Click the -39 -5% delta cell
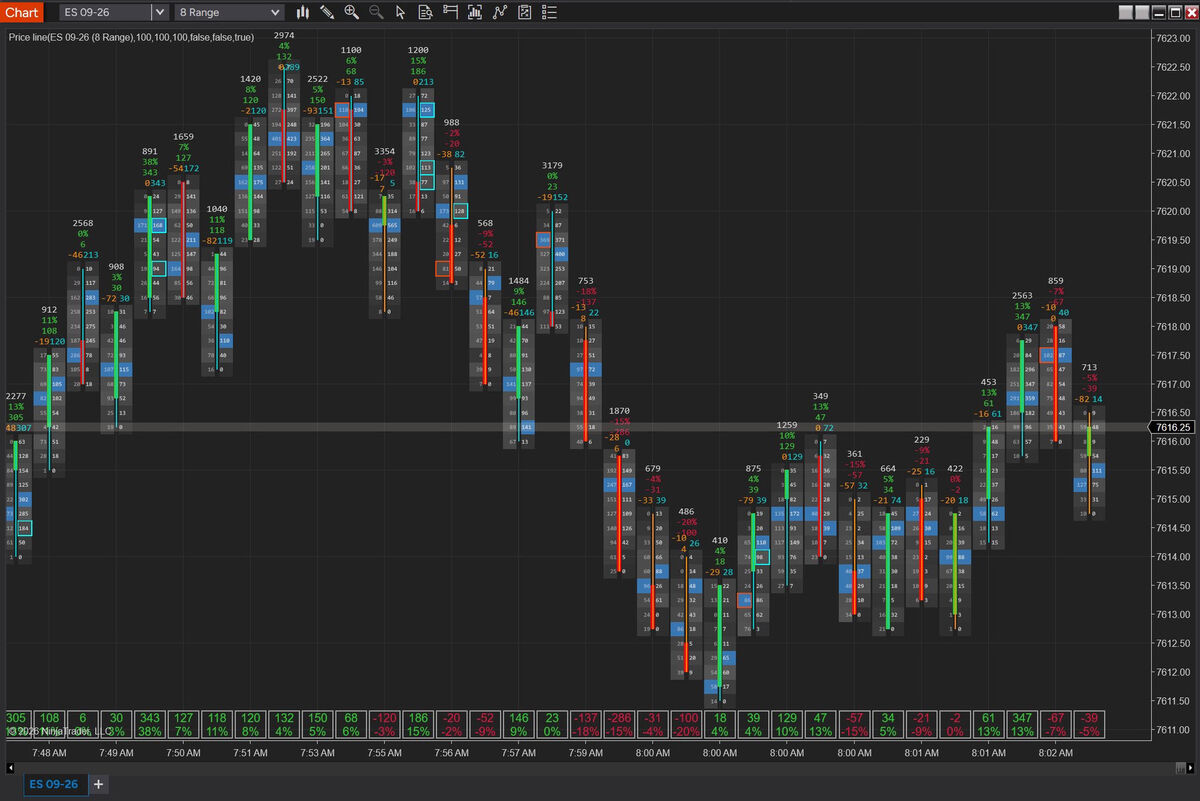Screen dimensions: 1200x801 [x=1089, y=724]
